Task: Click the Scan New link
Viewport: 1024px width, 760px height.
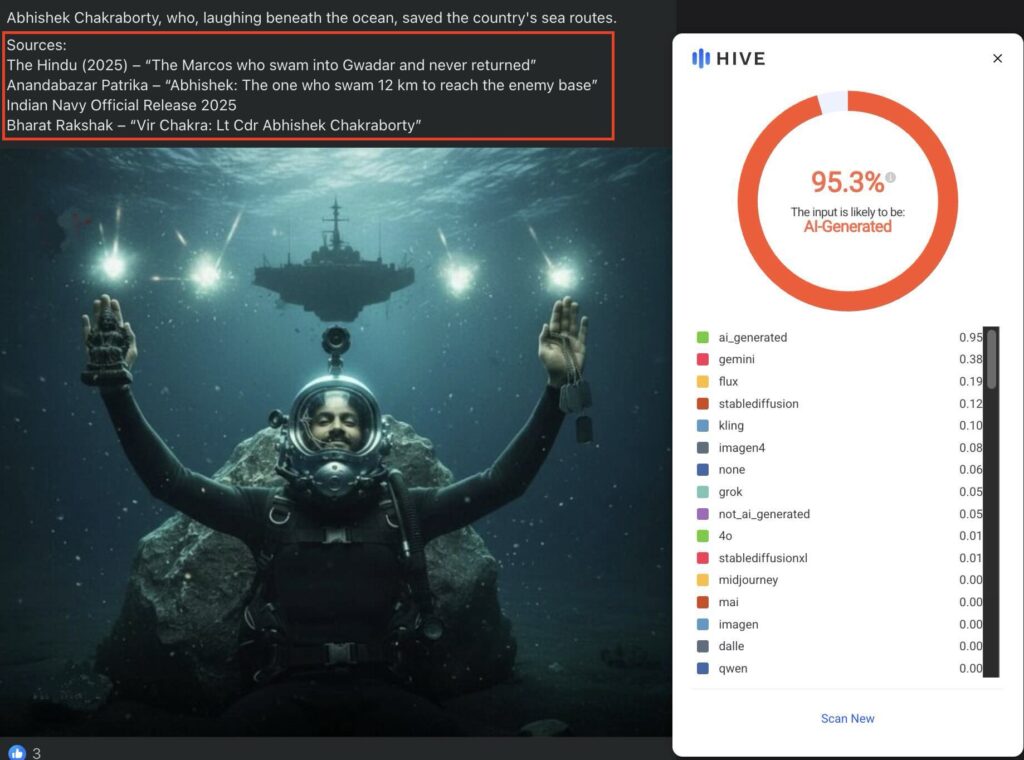Action: pyautogui.click(x=847, y=718)
